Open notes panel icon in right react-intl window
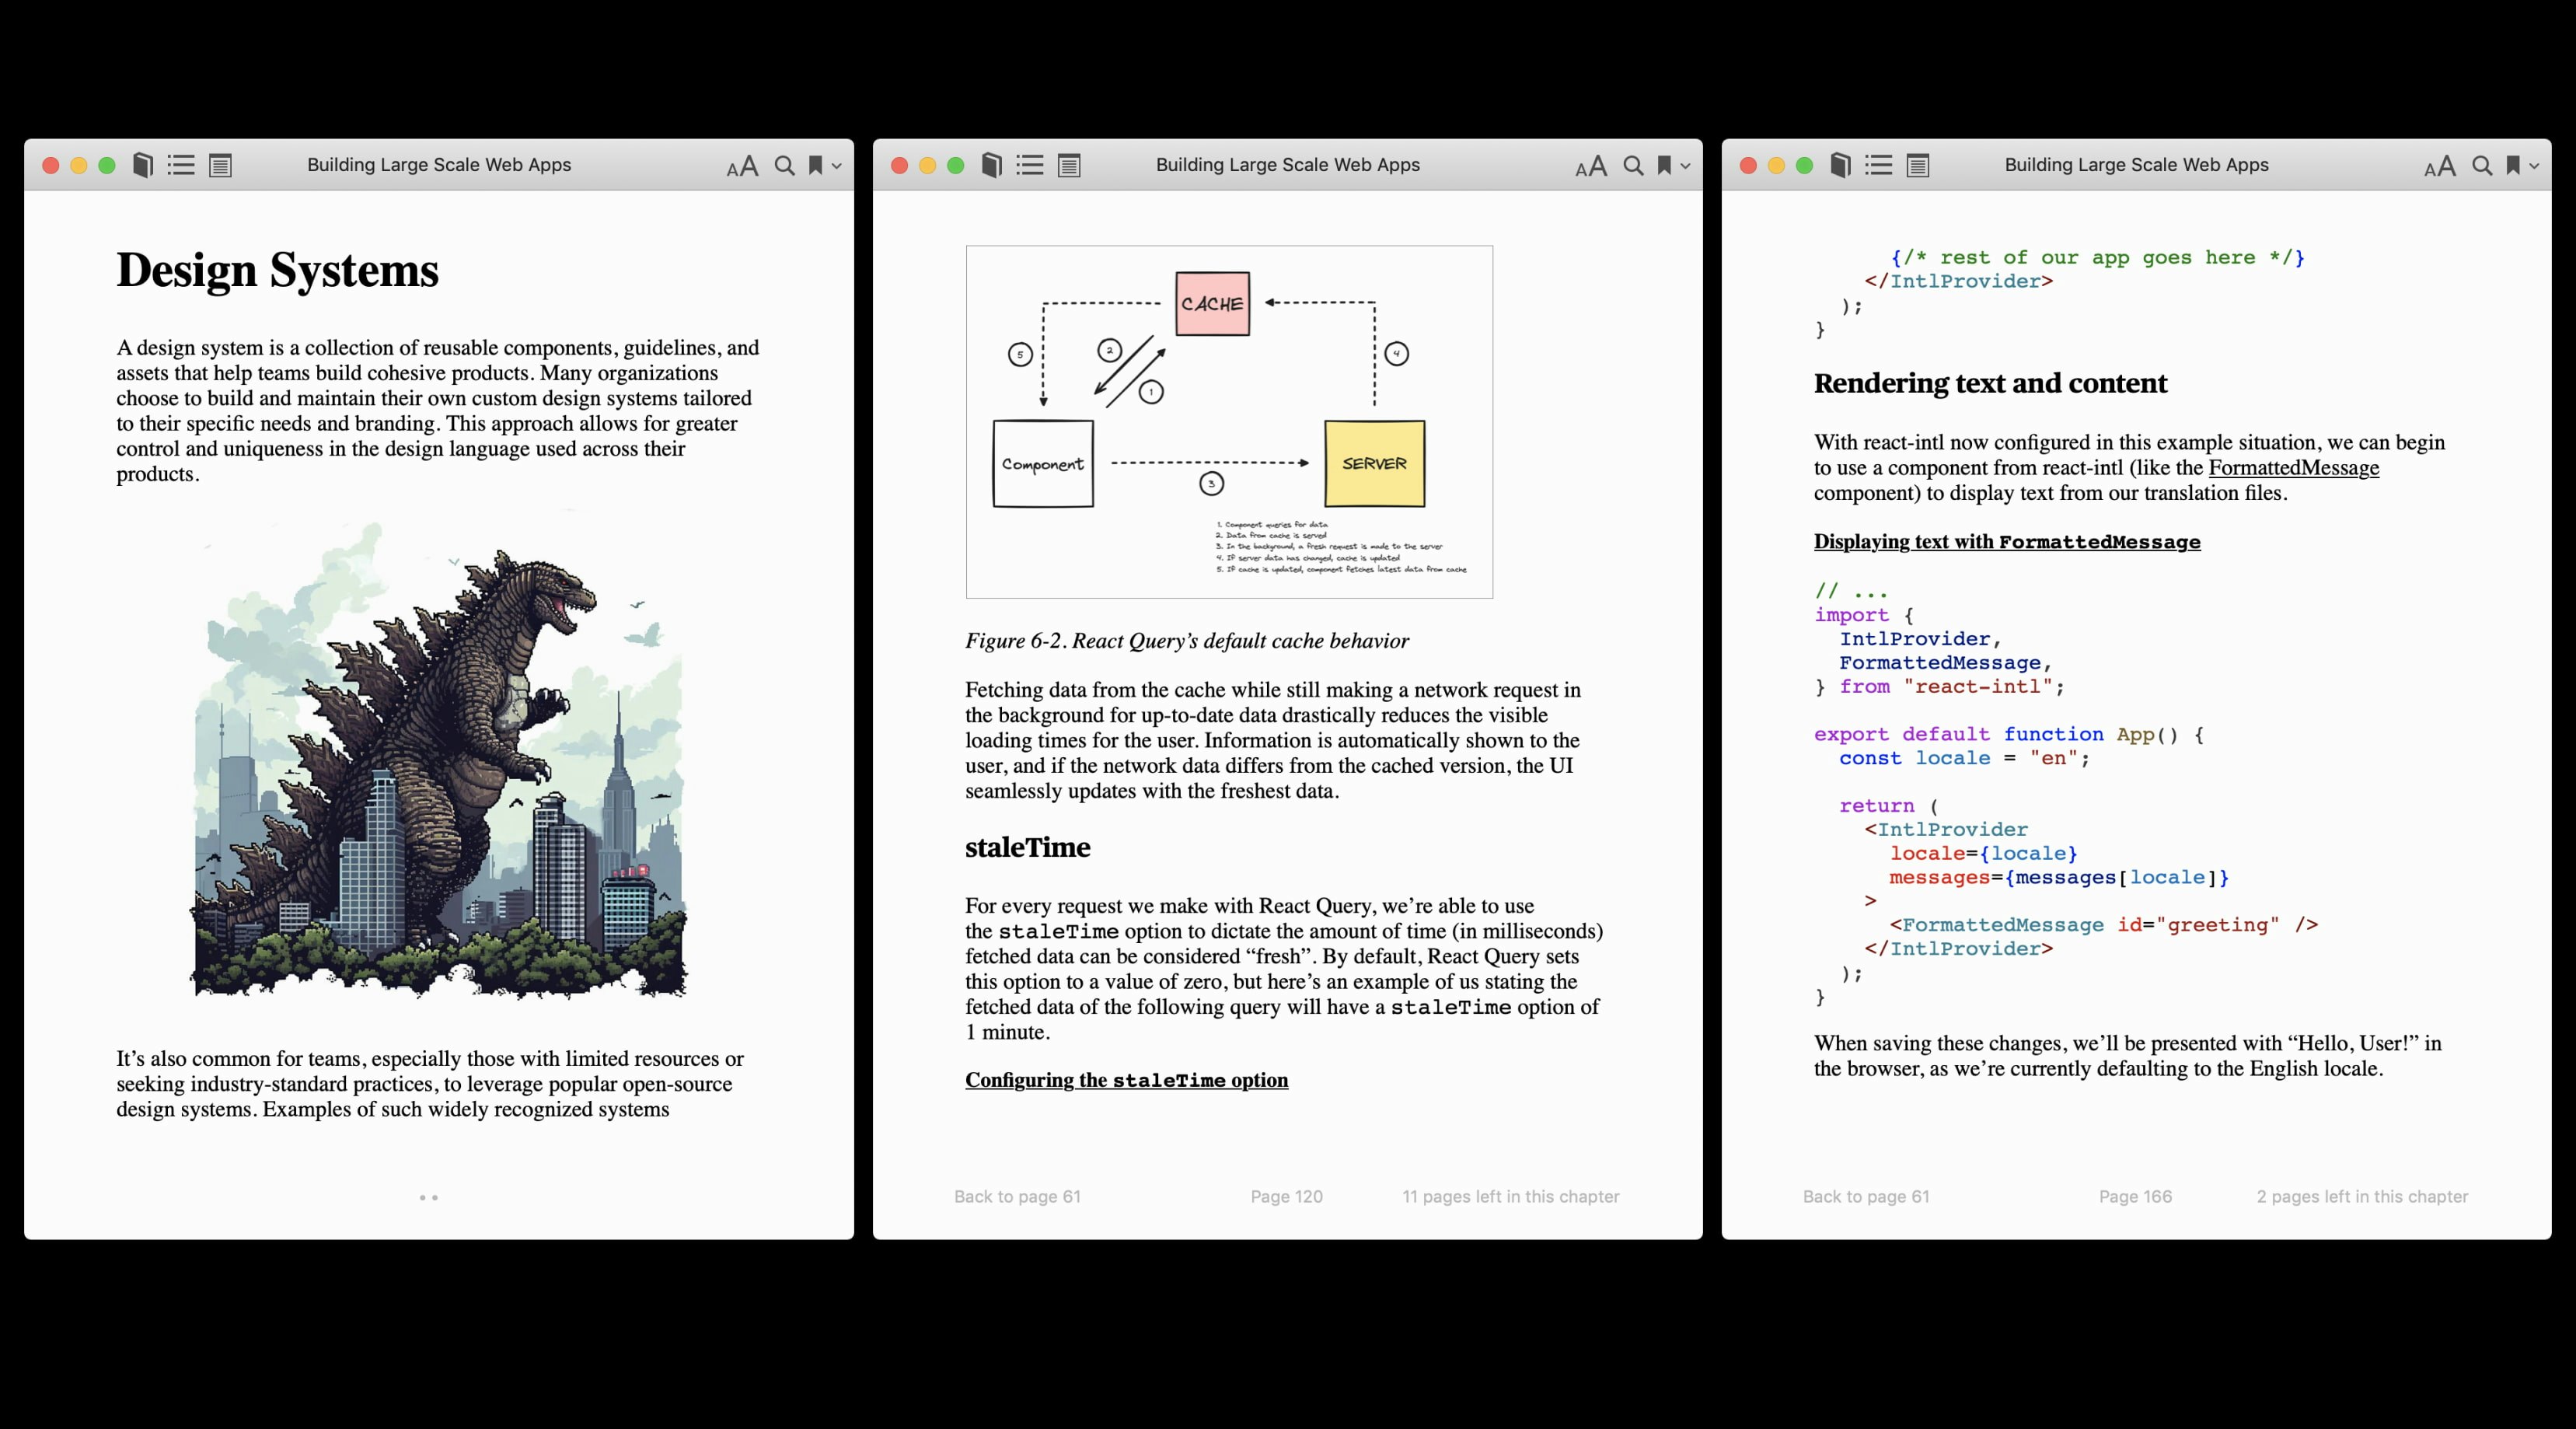This screenshot has height=1429, width=2576. point(1918,165)
